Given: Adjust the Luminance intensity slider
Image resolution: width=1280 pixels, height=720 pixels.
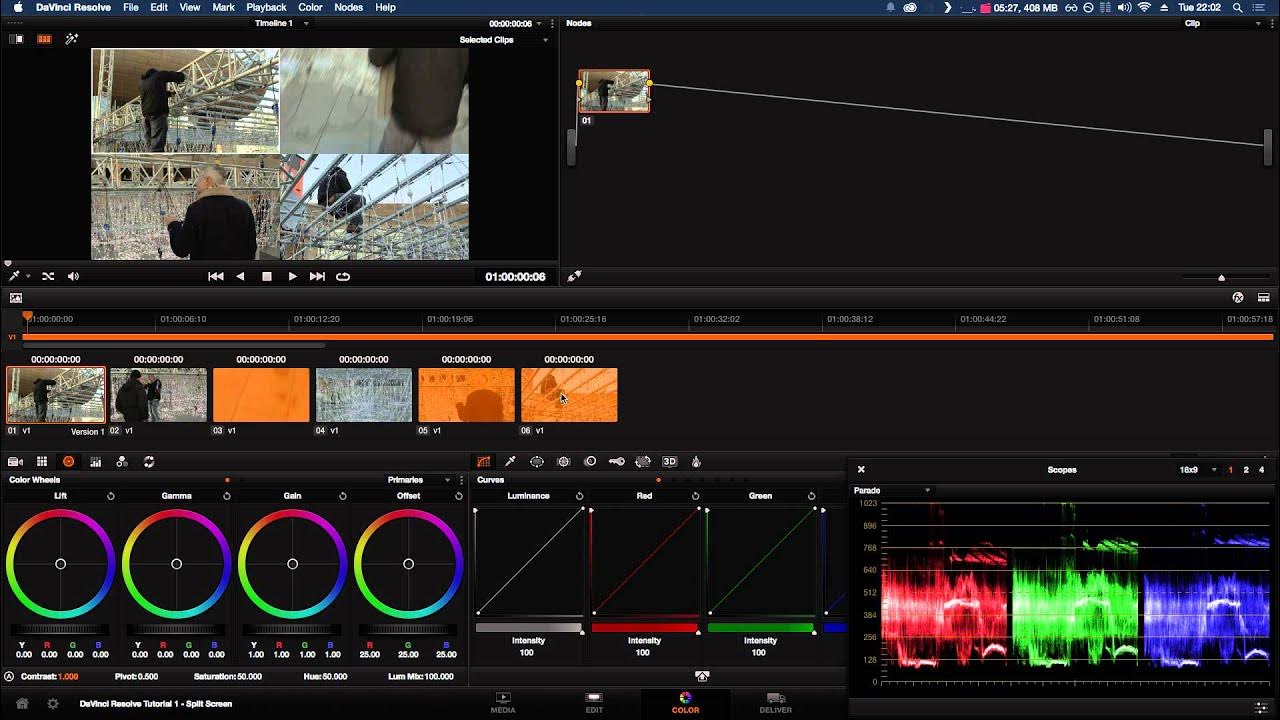Looking at the screenshot, I should pos(529,628).
